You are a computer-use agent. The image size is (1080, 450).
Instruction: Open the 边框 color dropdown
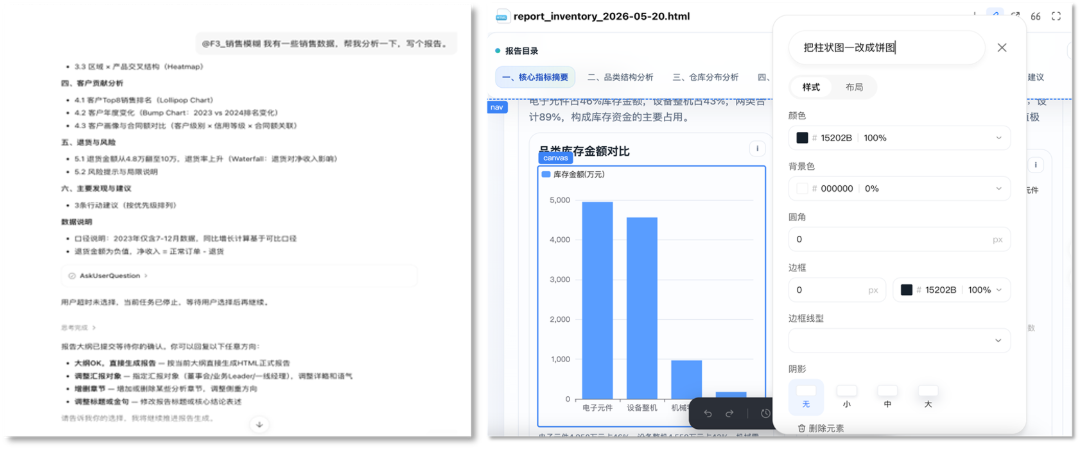999,290
